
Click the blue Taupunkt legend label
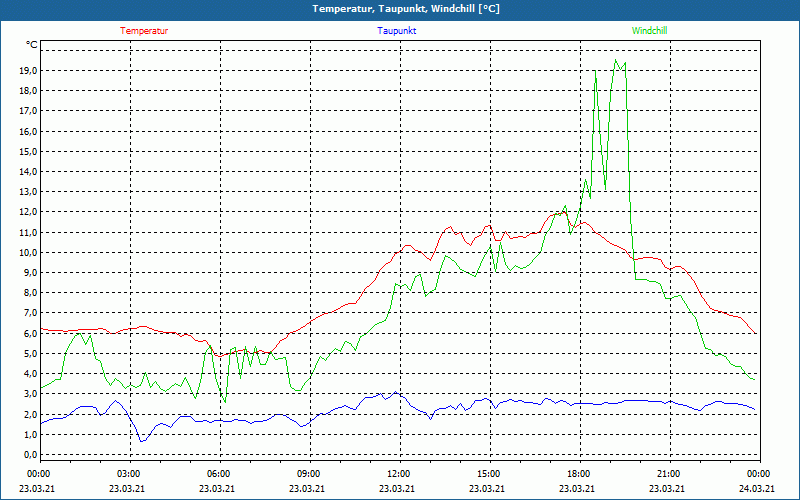point(396,31)
